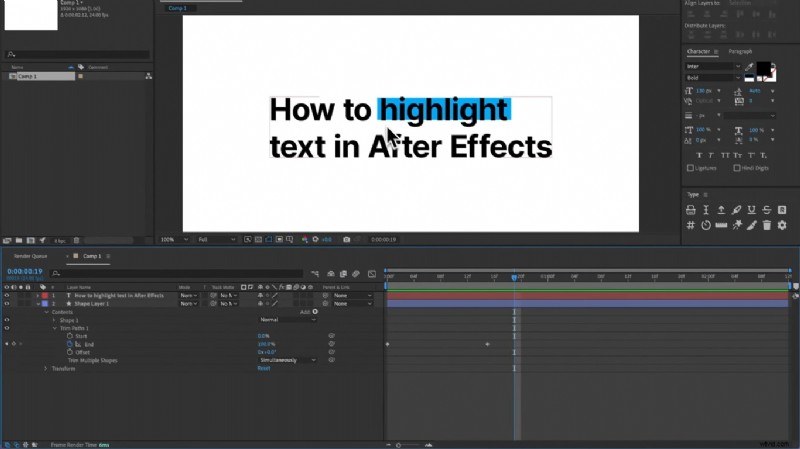Collapse the Shape Layer 1 twirl arrow

(38, 304)
